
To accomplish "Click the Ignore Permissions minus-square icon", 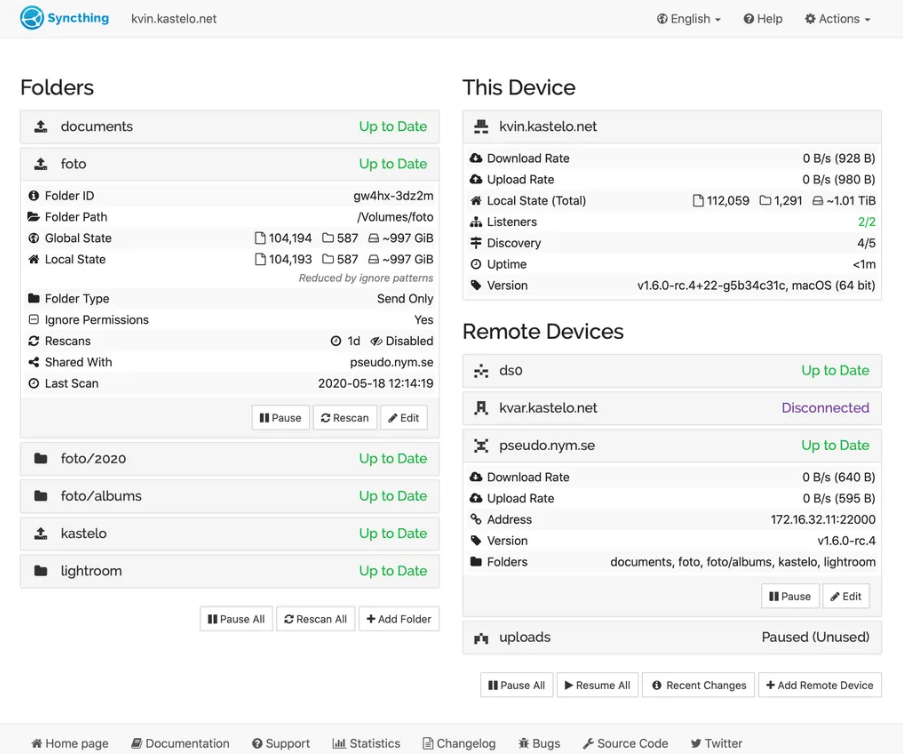I will (x=33, y=320).
